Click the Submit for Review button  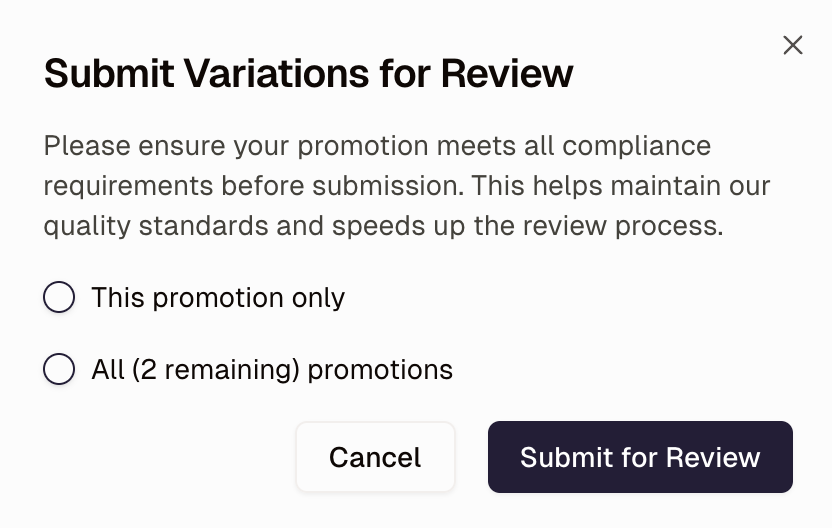coord(640,457)
